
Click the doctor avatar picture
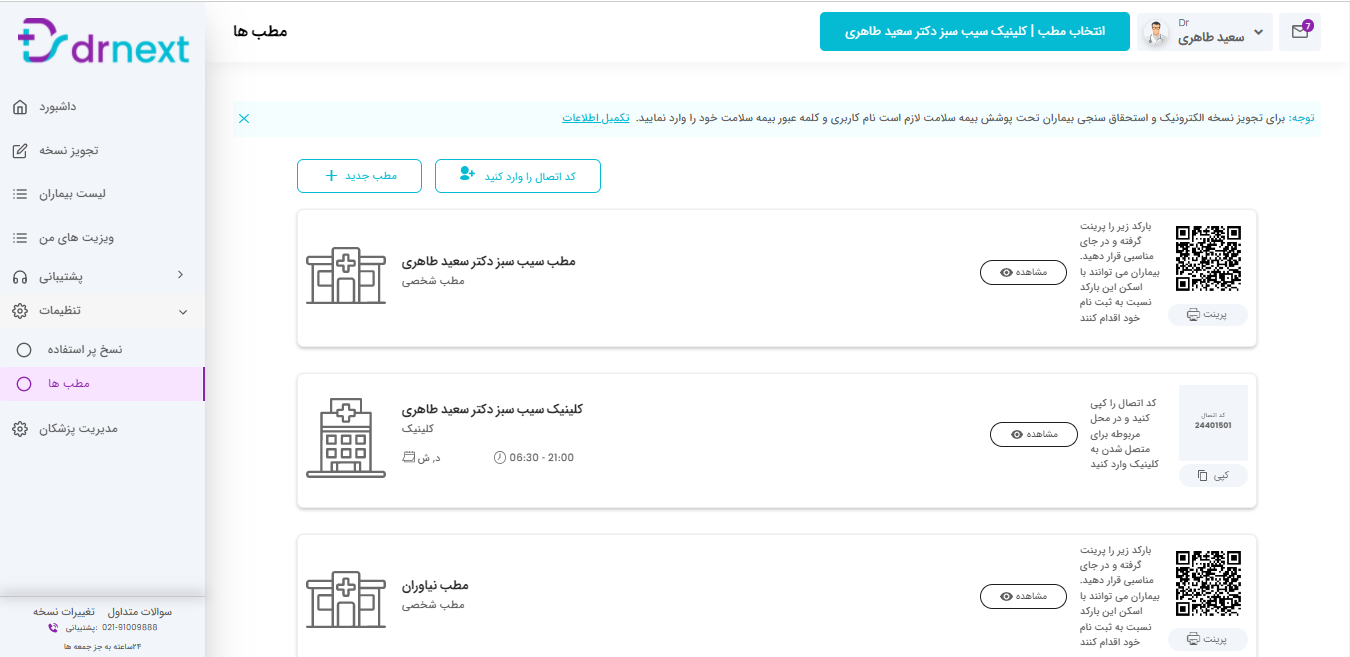1156,34
